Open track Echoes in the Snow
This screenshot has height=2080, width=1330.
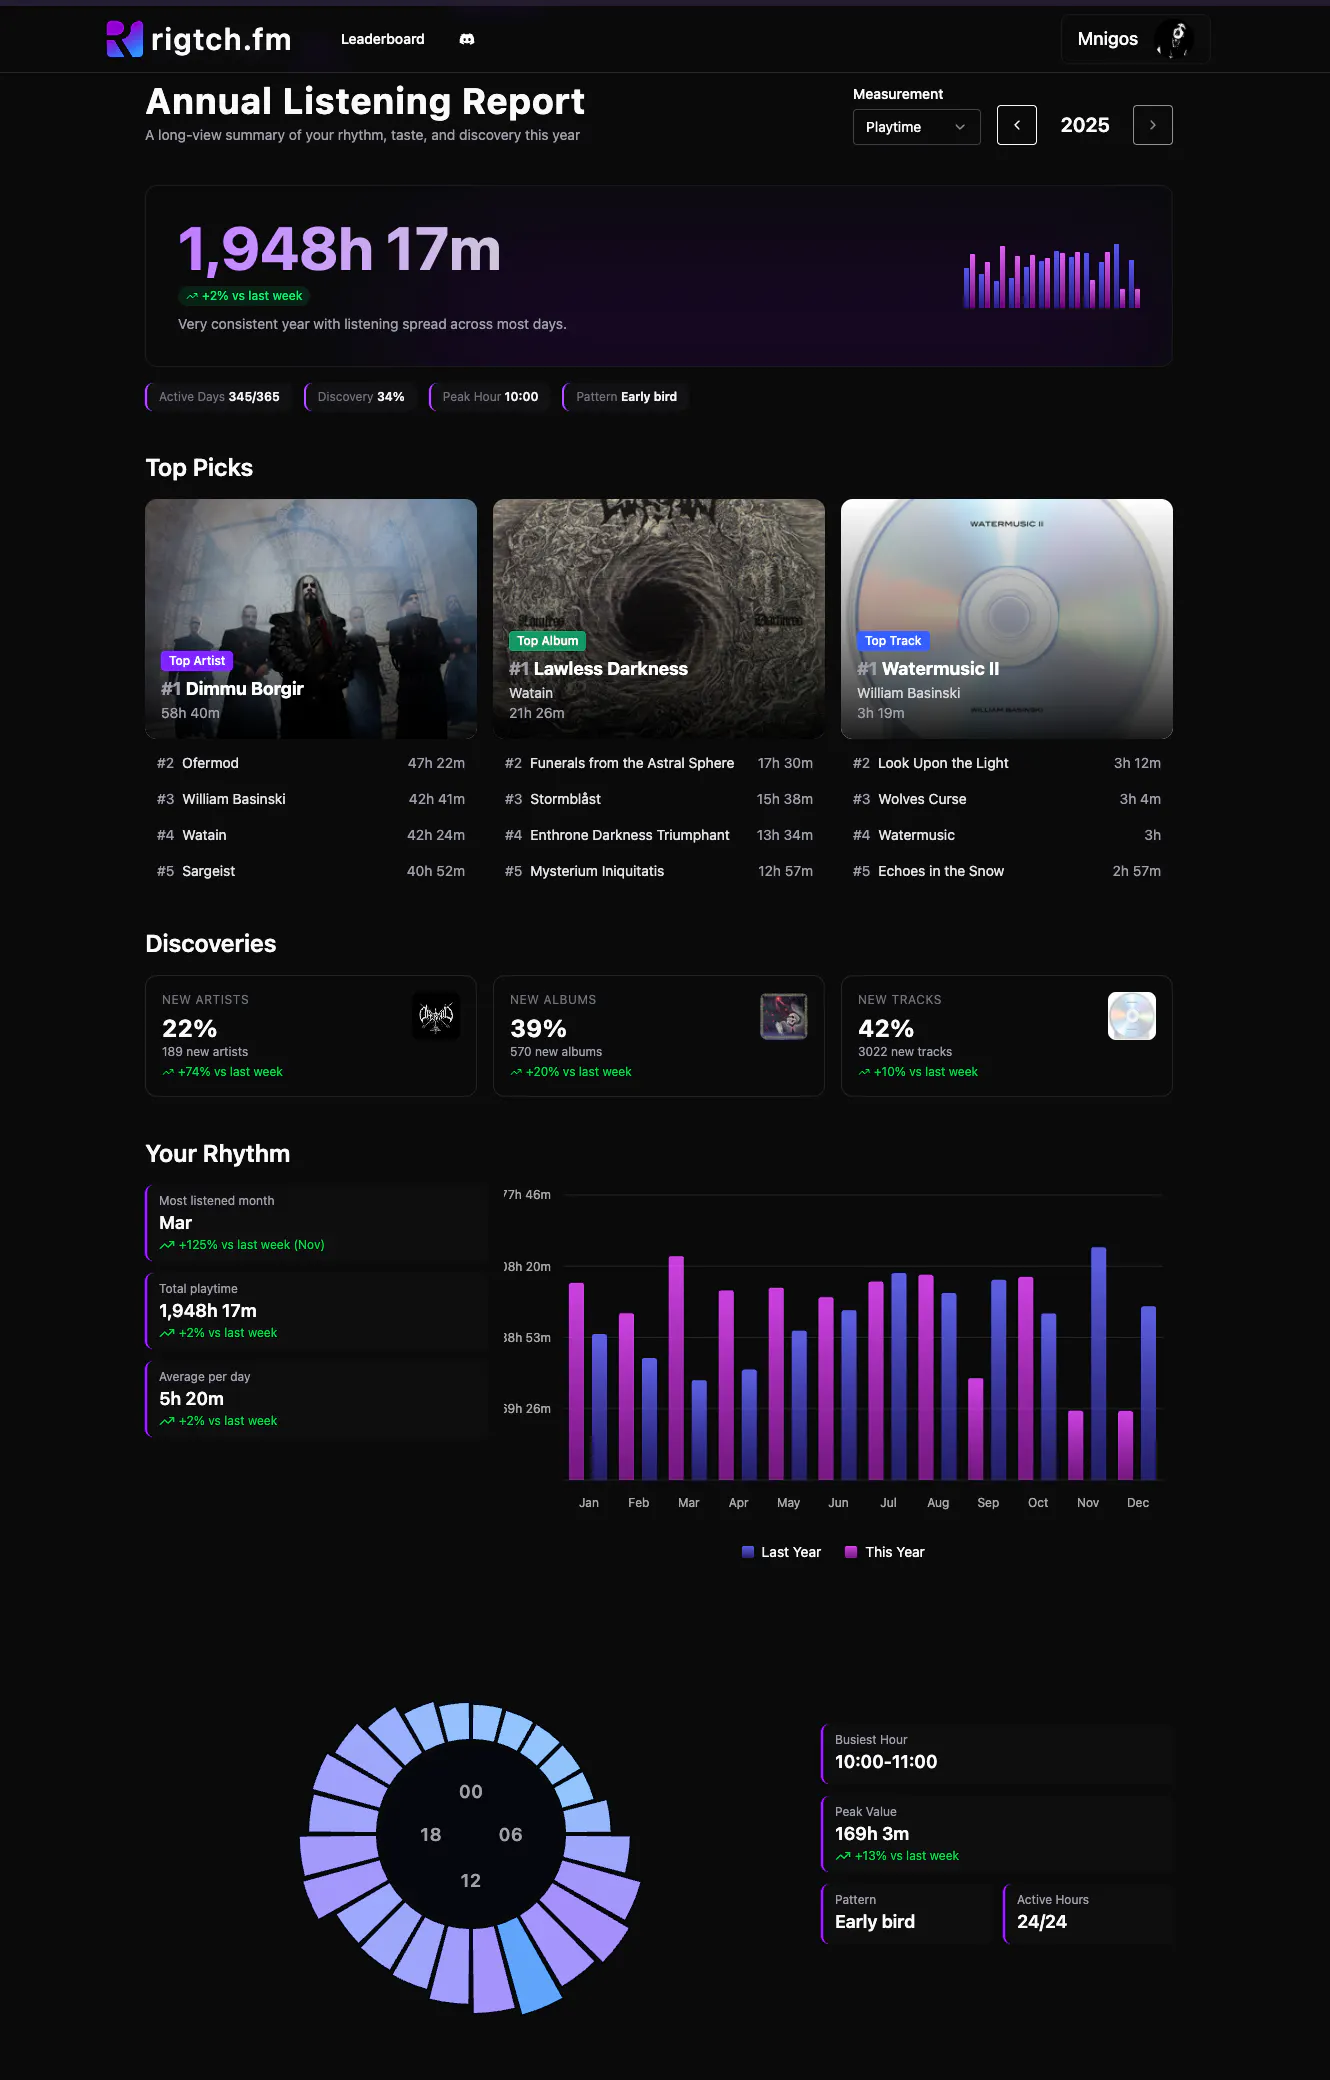pyautogui.click(x=1007, y=871)
